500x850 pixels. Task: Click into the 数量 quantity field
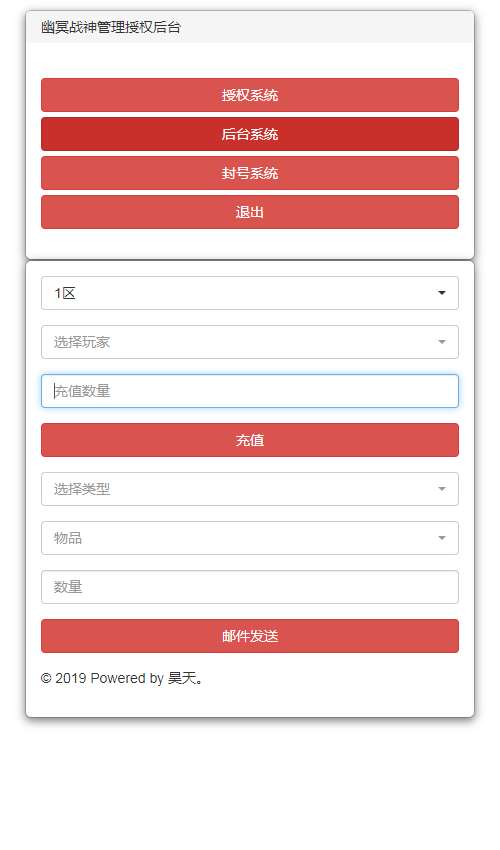pos(249,587)
